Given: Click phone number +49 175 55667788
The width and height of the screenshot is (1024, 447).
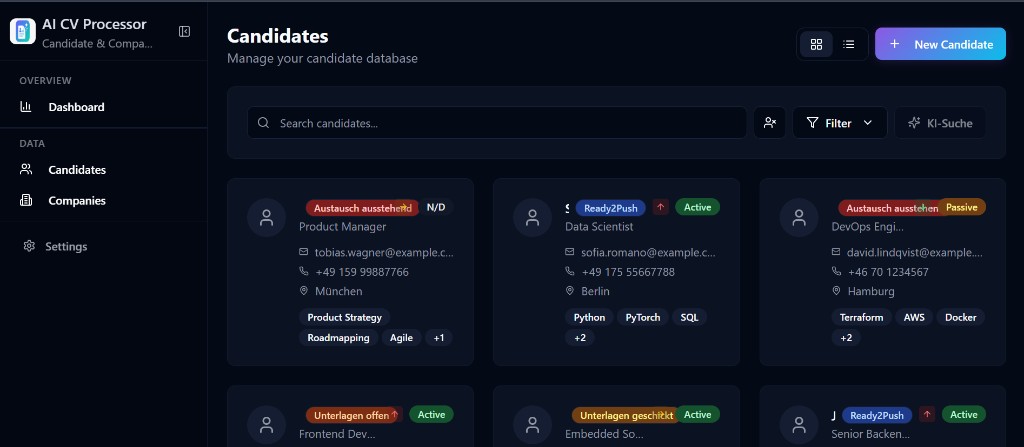Looking at the screenshot, I should (628, 272).
